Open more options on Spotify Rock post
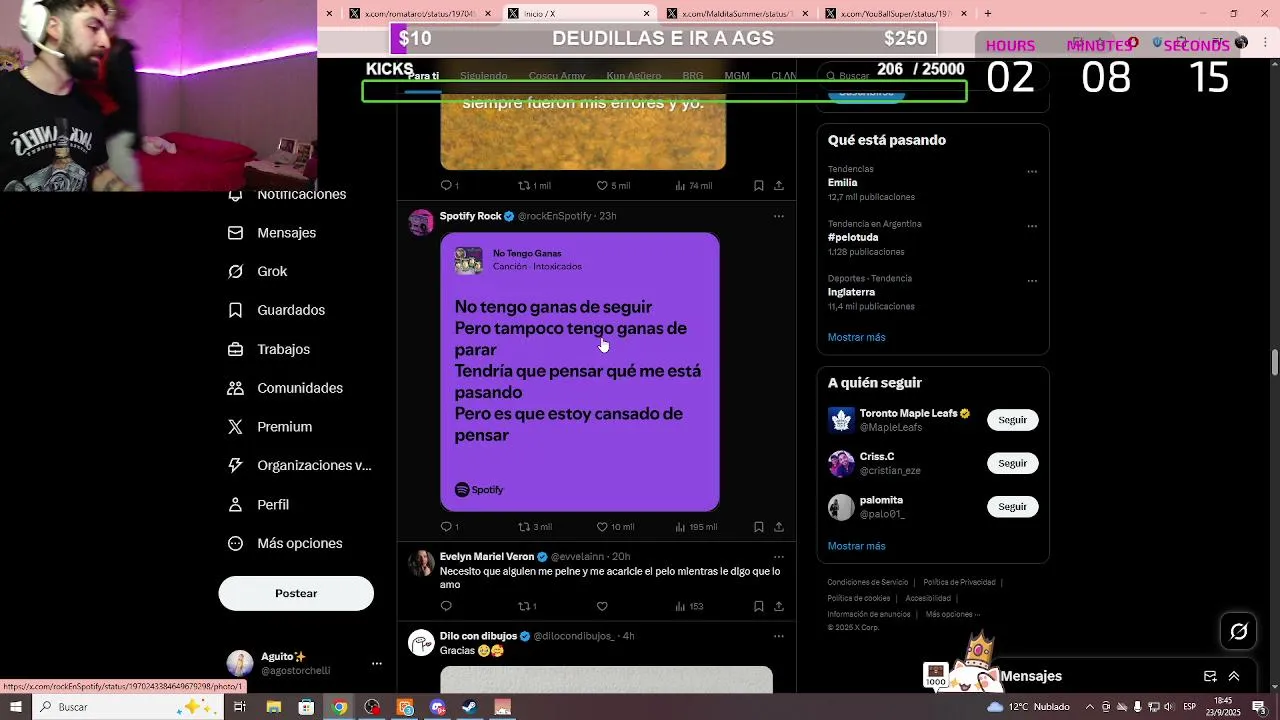The width and height of the screenshot is (1280, 720). click(778, 216)
